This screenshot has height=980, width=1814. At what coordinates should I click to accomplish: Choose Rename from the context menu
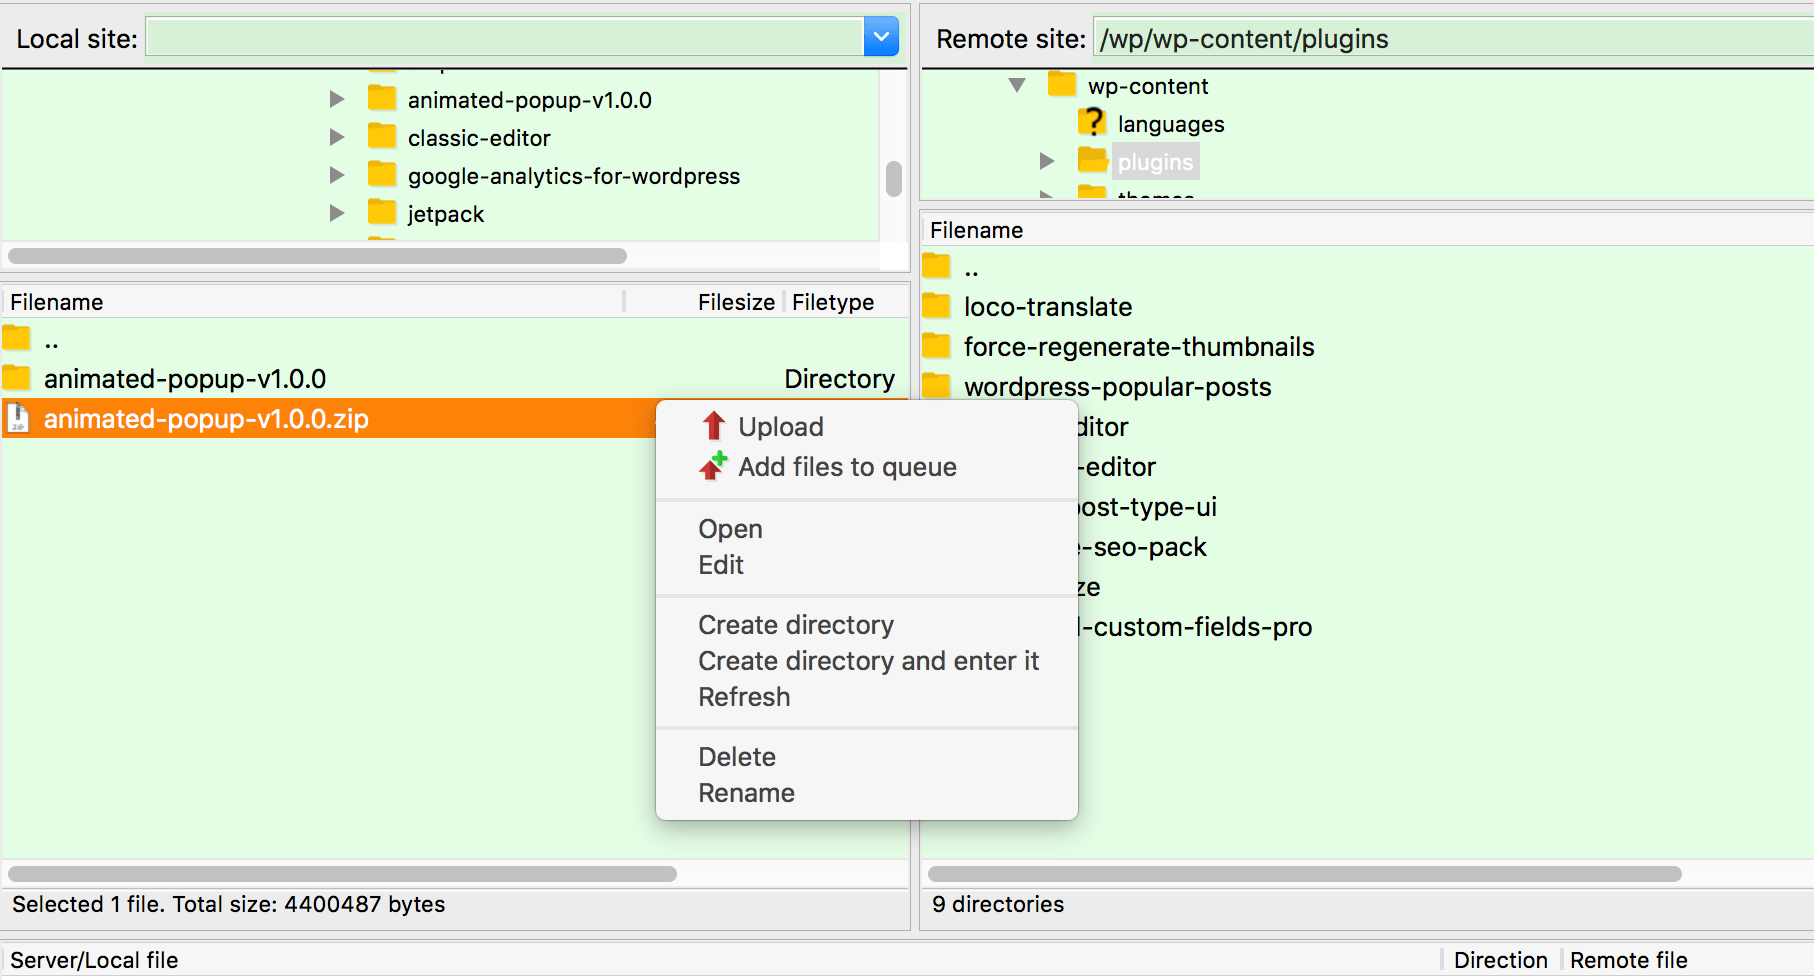746,793
